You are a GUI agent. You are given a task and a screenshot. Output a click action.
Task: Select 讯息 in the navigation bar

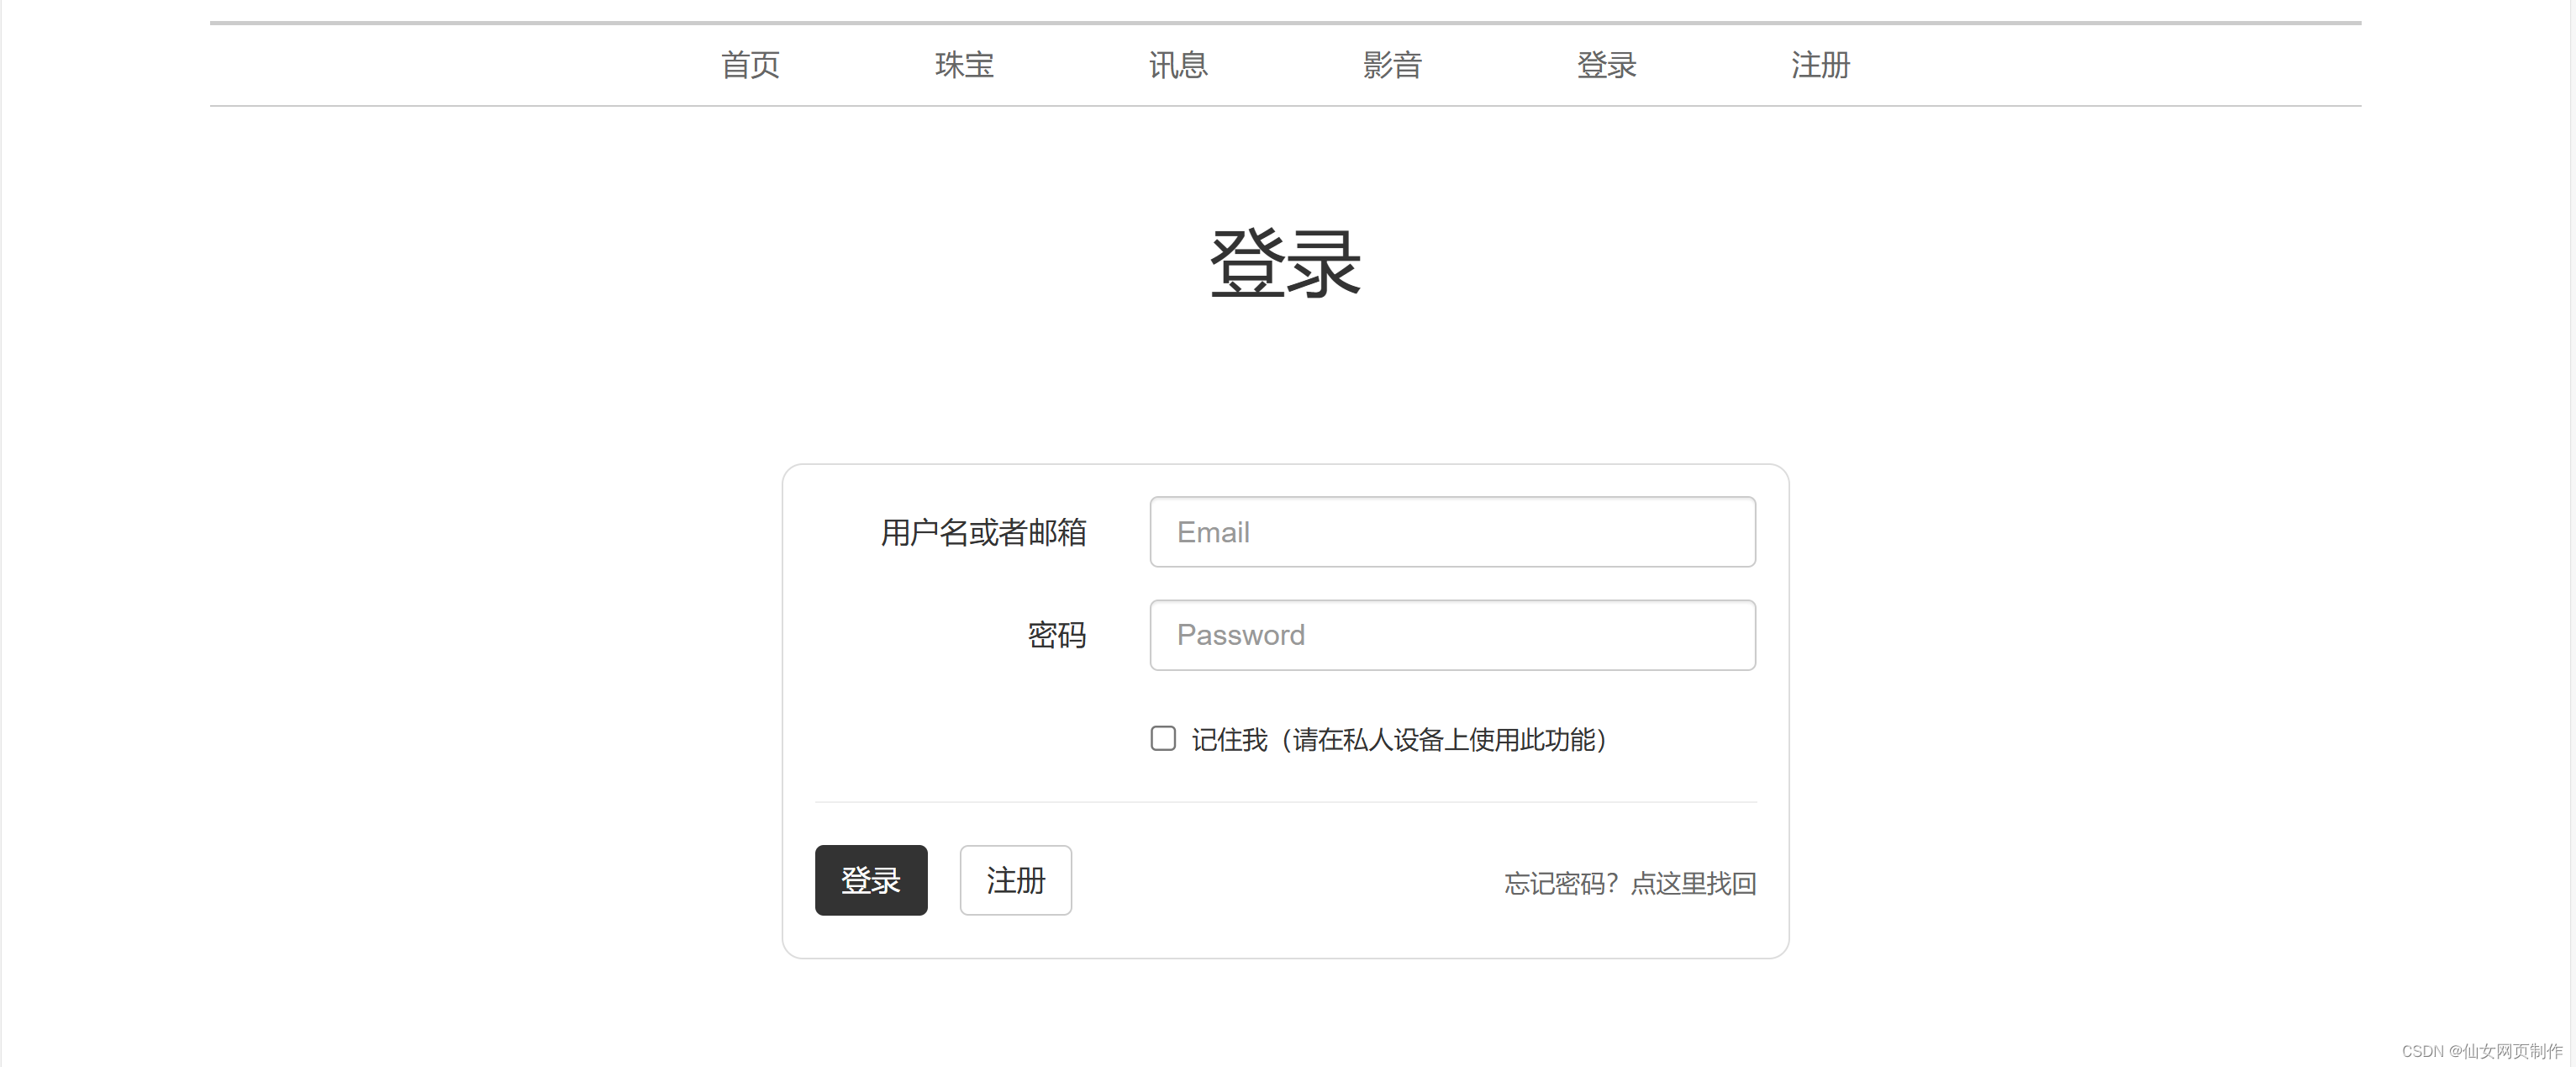coord(1178,64)
